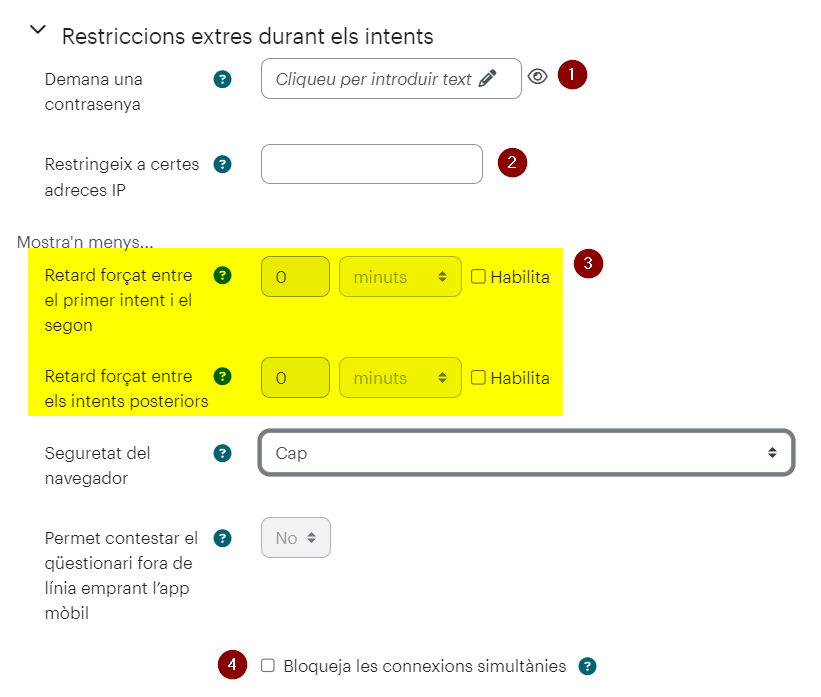821x697 pixels.
Task: Open help for Seguretat del navegador
Action: click(x=223, y=453)
